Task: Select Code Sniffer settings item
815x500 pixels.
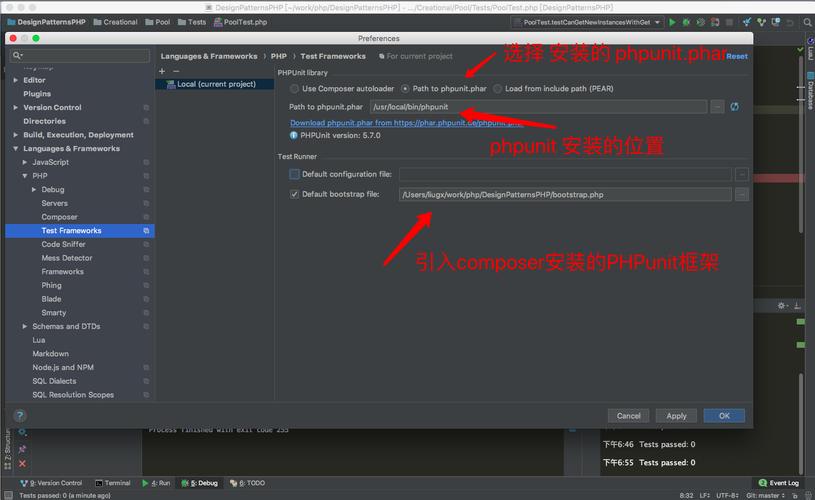Action: (63, 244)
